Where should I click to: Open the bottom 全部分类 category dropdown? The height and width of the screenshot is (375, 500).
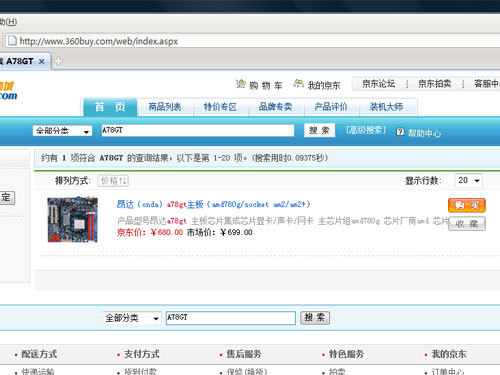tap(132, 318)
